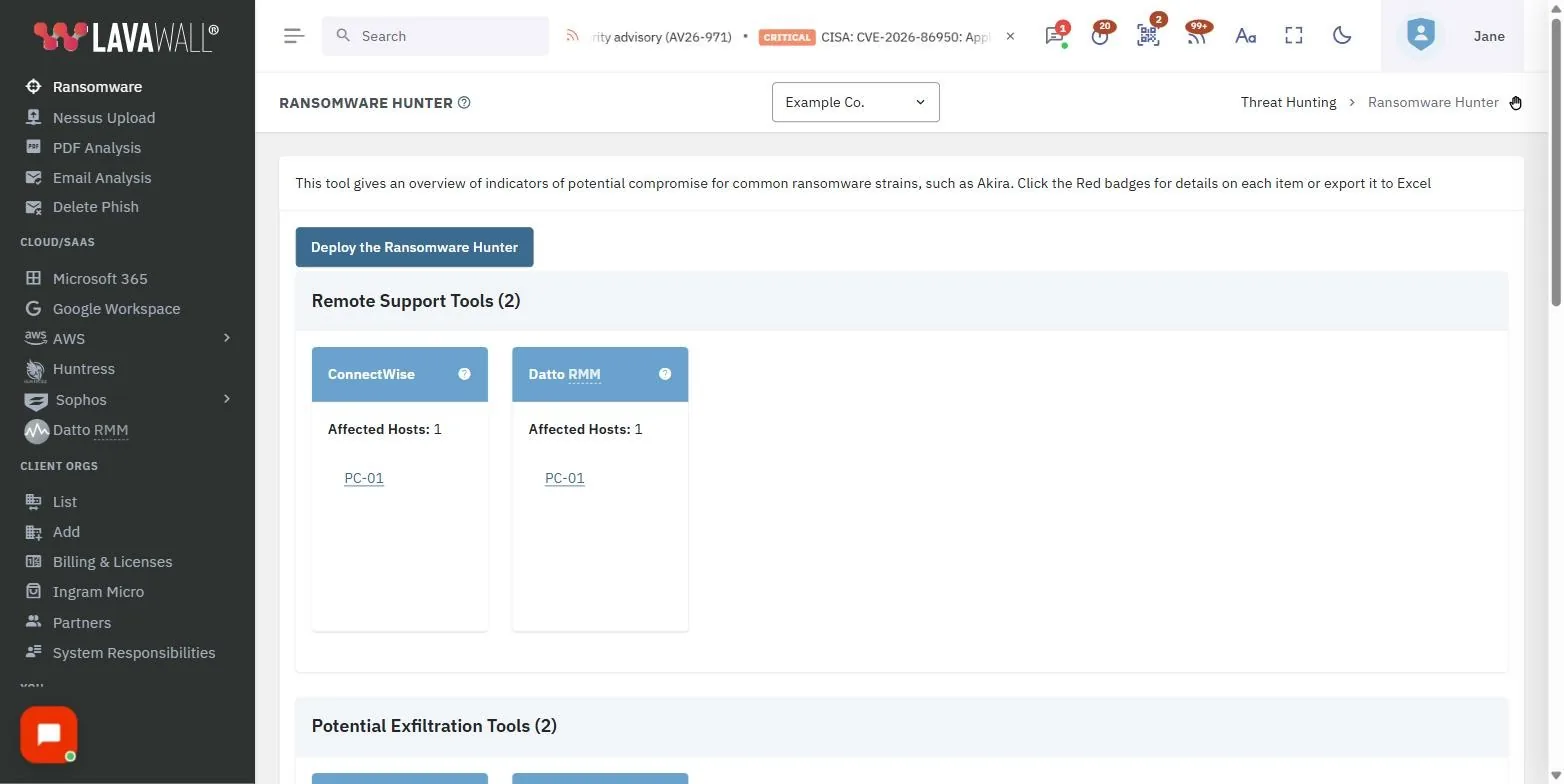This screenshot has height=784, width=1564.
Task: Click the Lavawall logo
Action: click(x=126, y=37)
